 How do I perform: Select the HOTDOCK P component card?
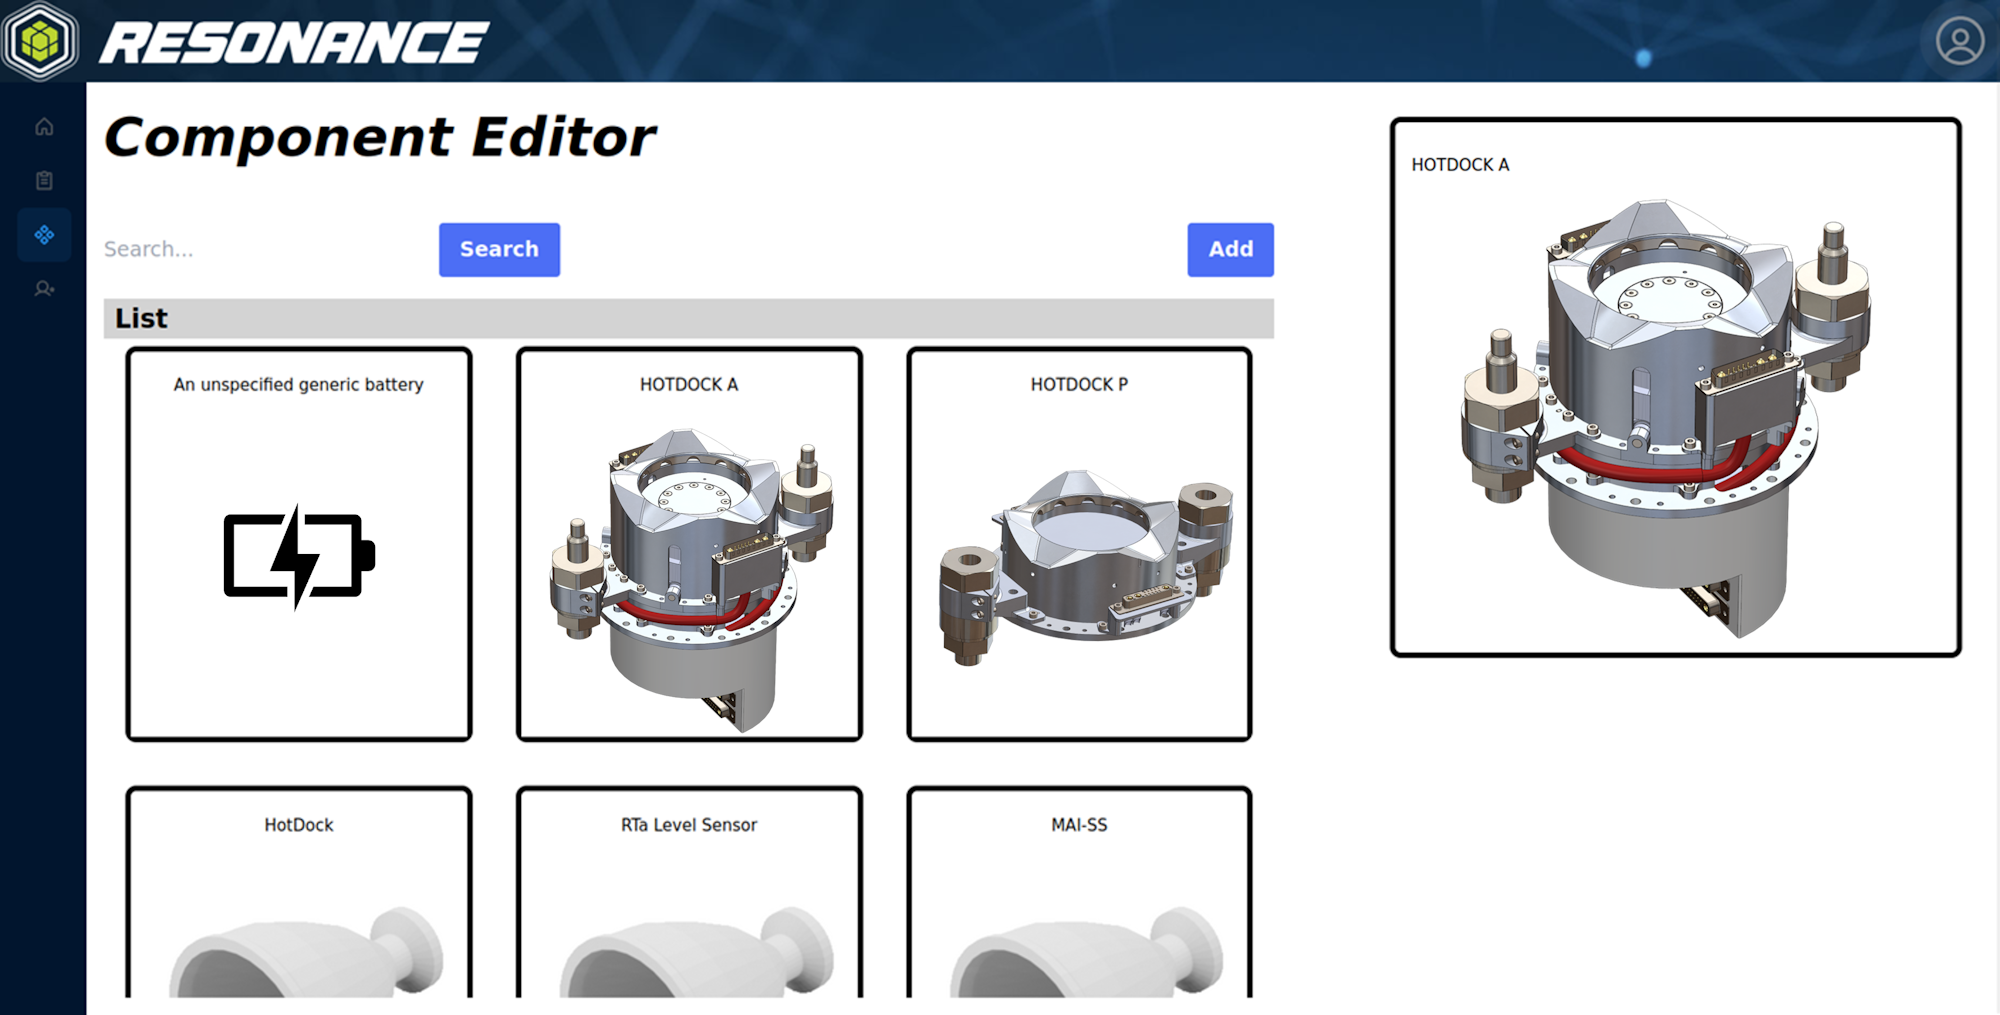(1079, 544)
